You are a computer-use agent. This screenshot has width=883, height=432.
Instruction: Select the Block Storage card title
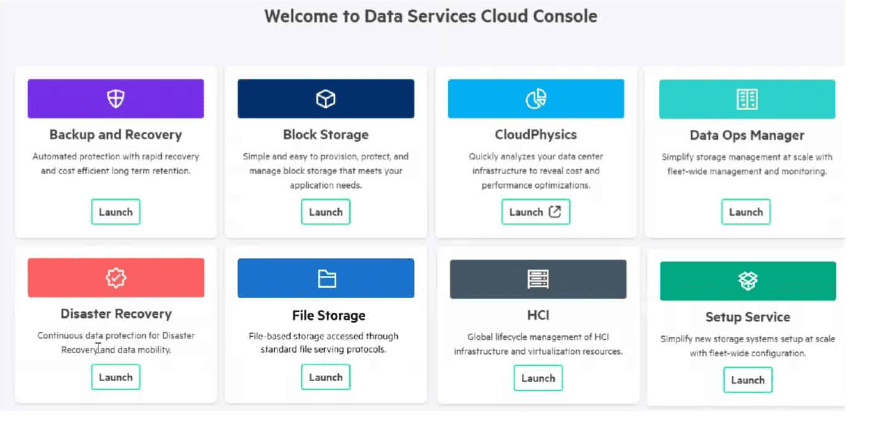point(325,135)
